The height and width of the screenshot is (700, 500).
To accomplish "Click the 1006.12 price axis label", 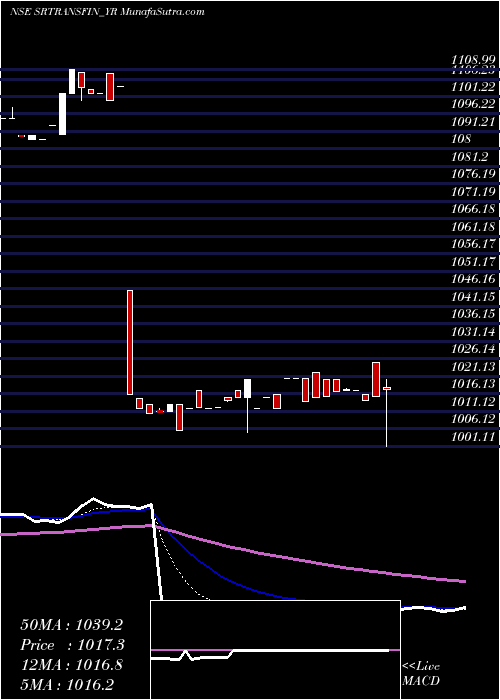I will coord(472,419).
